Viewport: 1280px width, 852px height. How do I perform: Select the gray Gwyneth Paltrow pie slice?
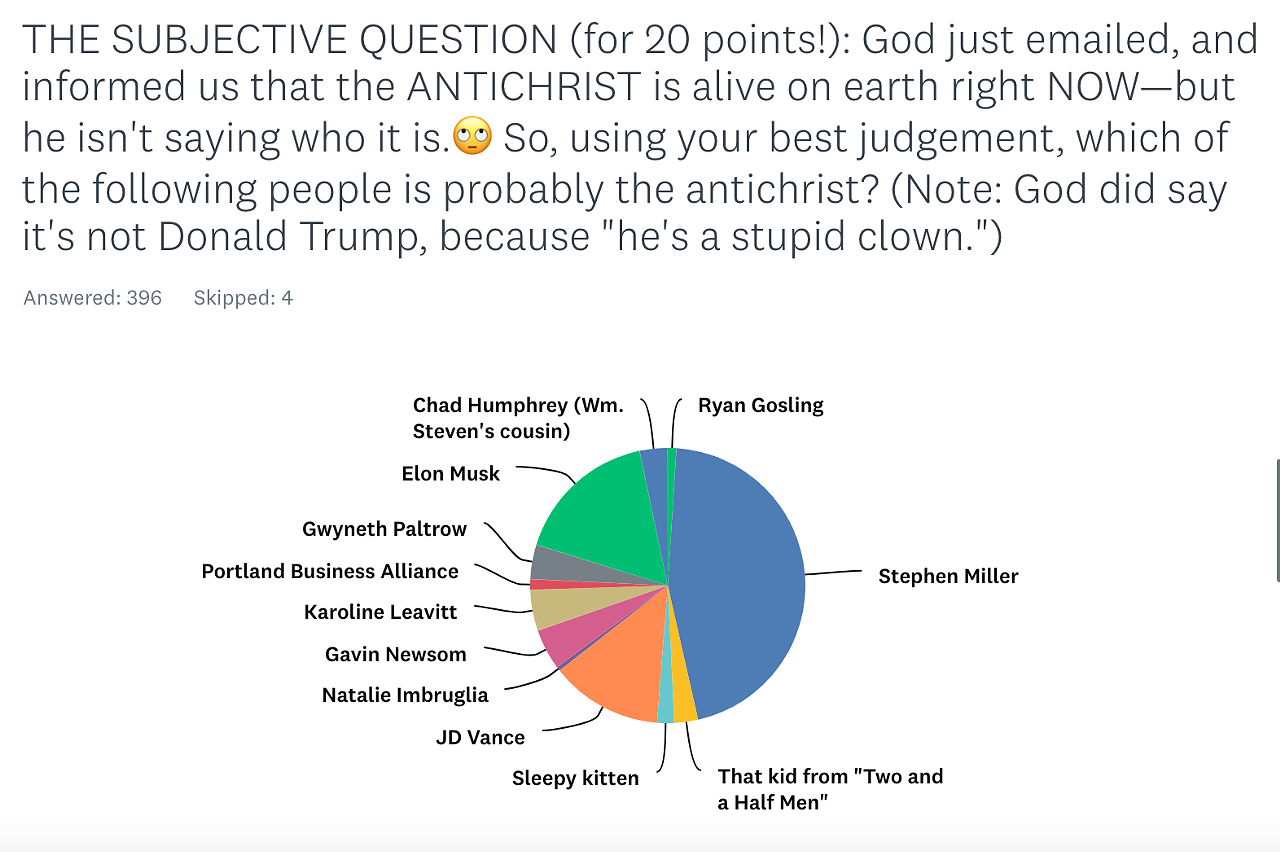[x=552, y=562]
